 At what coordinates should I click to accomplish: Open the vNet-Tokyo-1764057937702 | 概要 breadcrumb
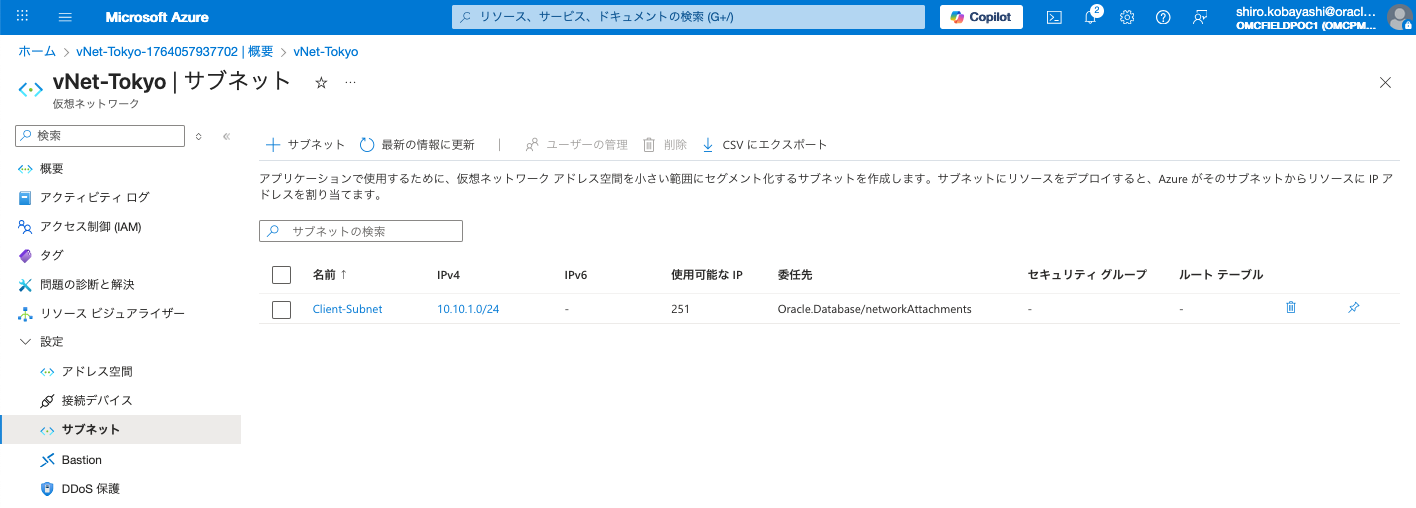pos(175,51)
